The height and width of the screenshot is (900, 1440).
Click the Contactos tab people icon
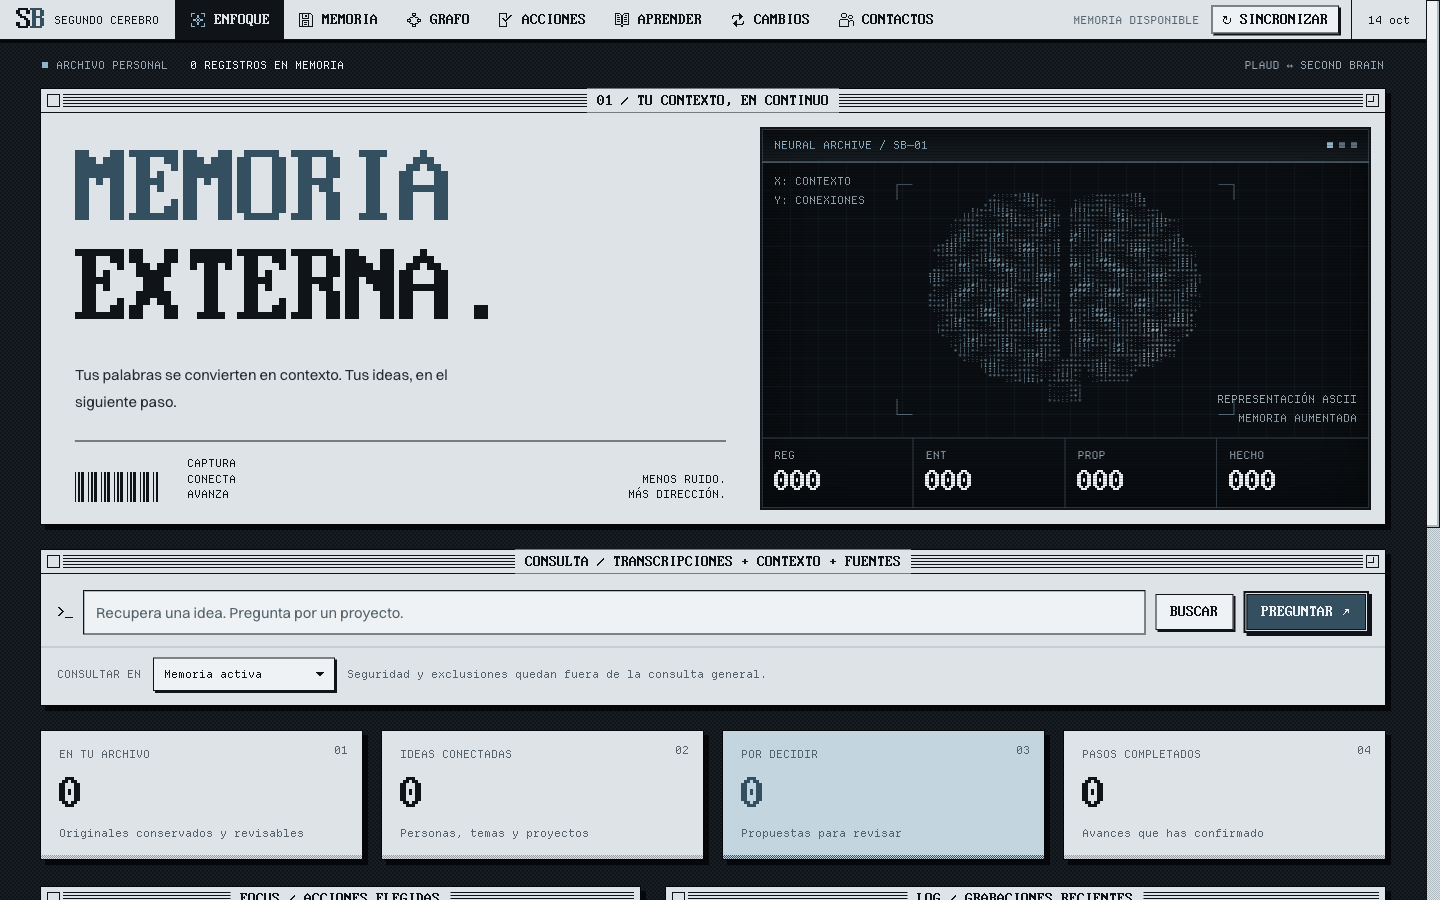click(x=846, y=20)
